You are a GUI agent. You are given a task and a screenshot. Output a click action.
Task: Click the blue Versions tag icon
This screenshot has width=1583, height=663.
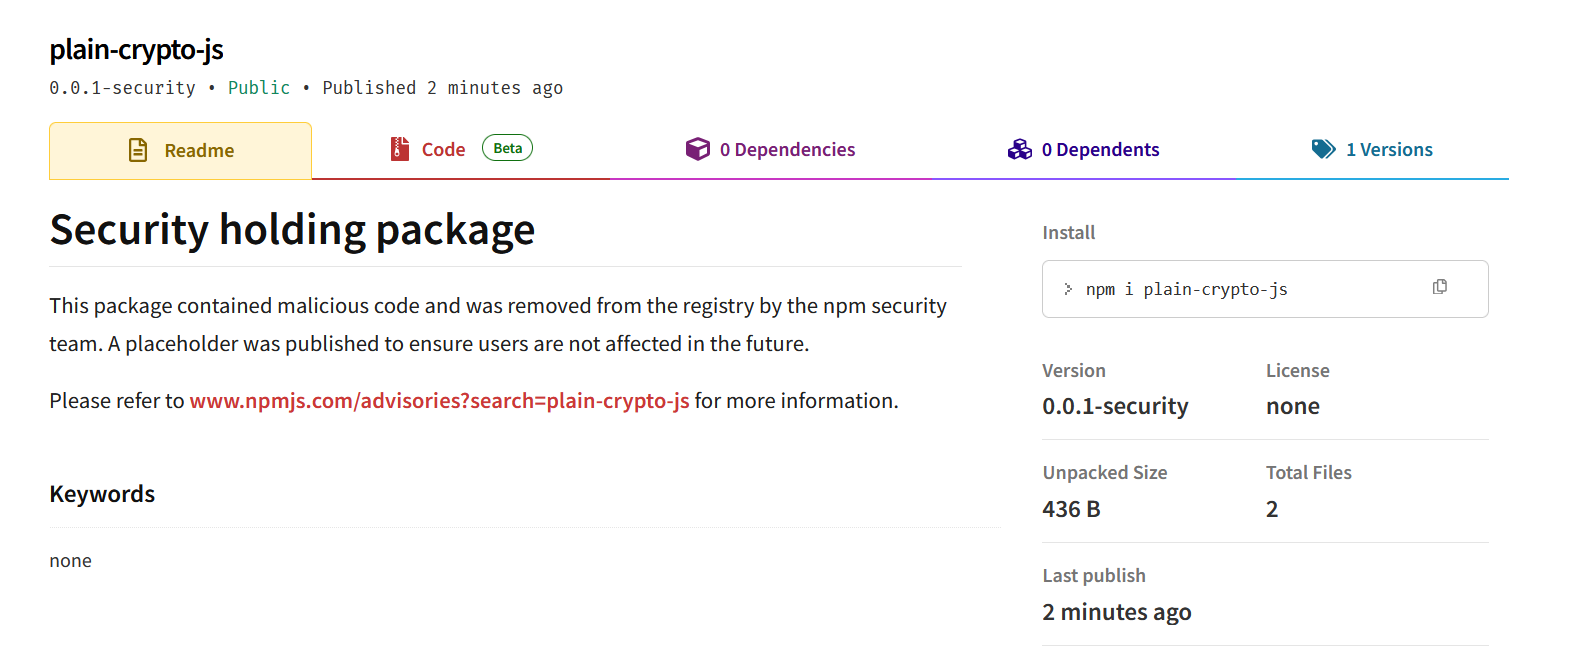1323,149
